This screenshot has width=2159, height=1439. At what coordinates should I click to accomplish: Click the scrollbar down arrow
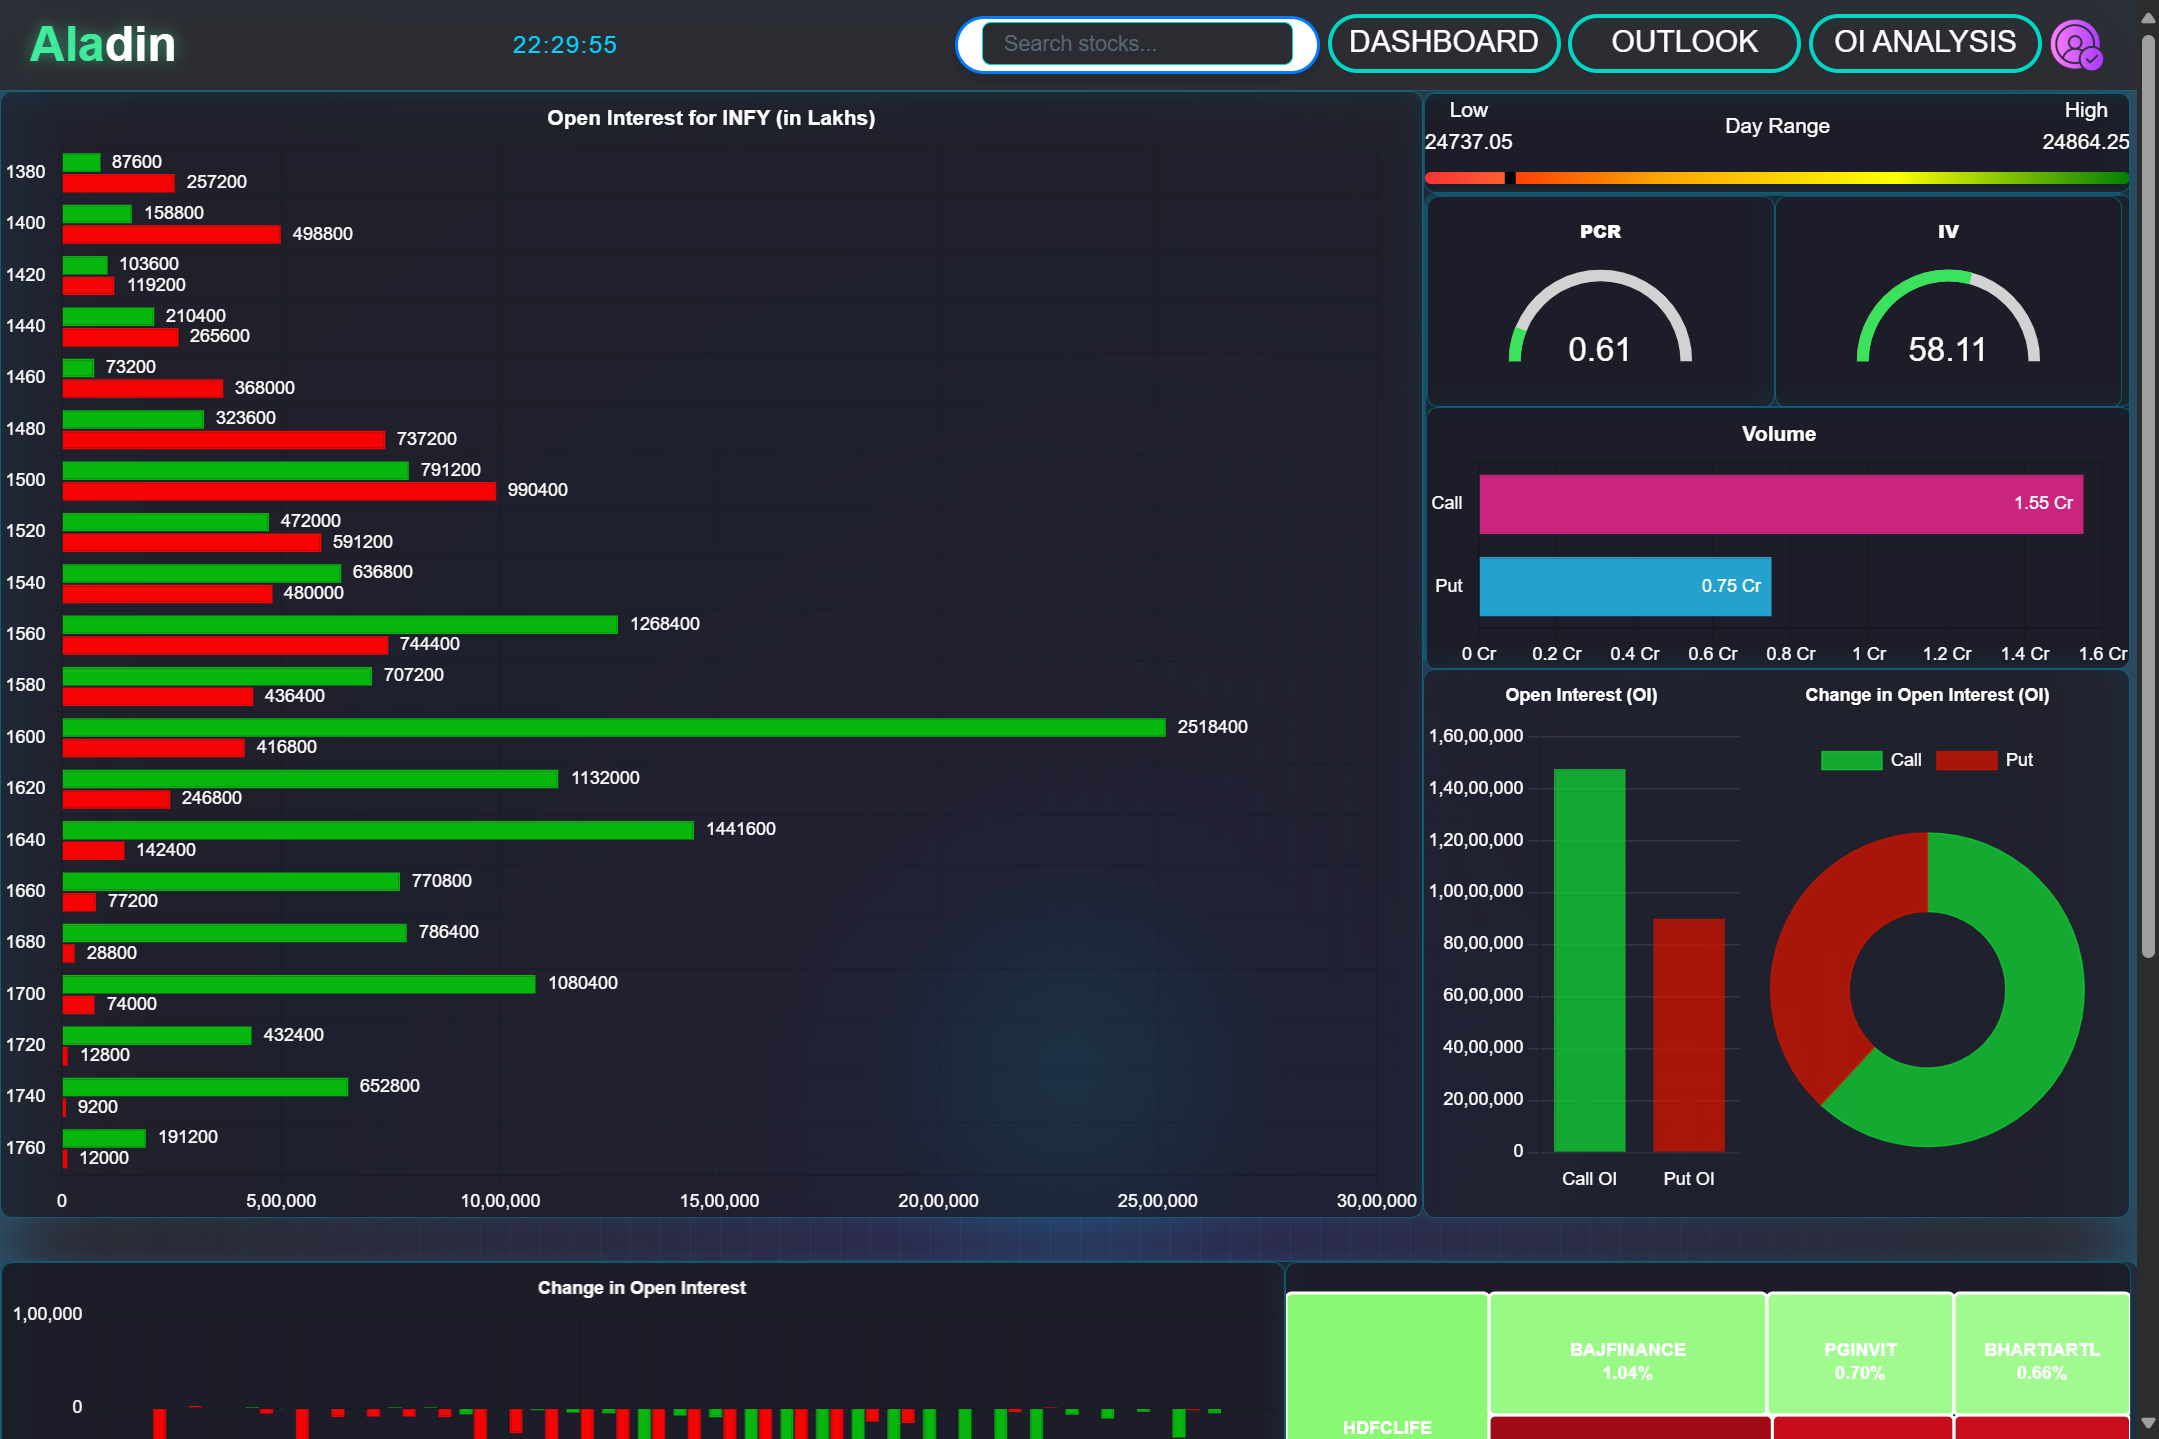[2147, 1422]
